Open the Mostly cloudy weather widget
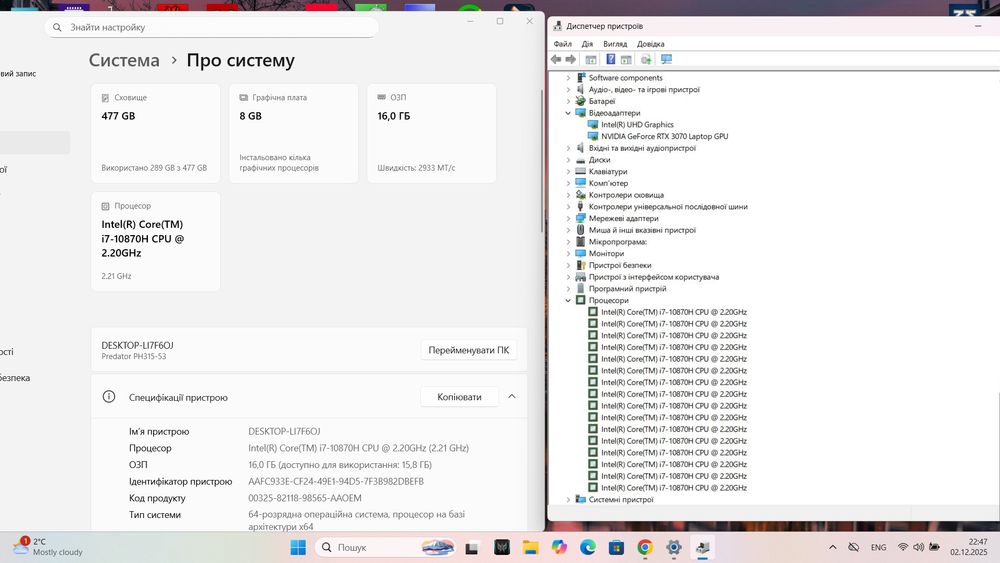1000x563 pixels. [x=48, y=547]
